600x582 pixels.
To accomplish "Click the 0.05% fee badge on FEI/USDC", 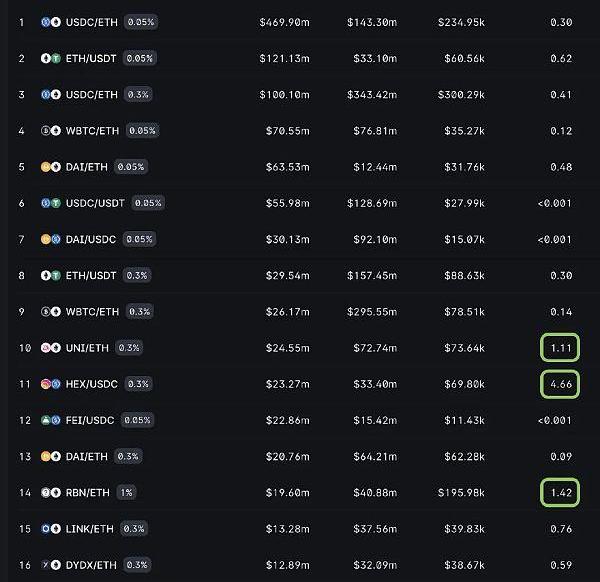I will point(137,420).
